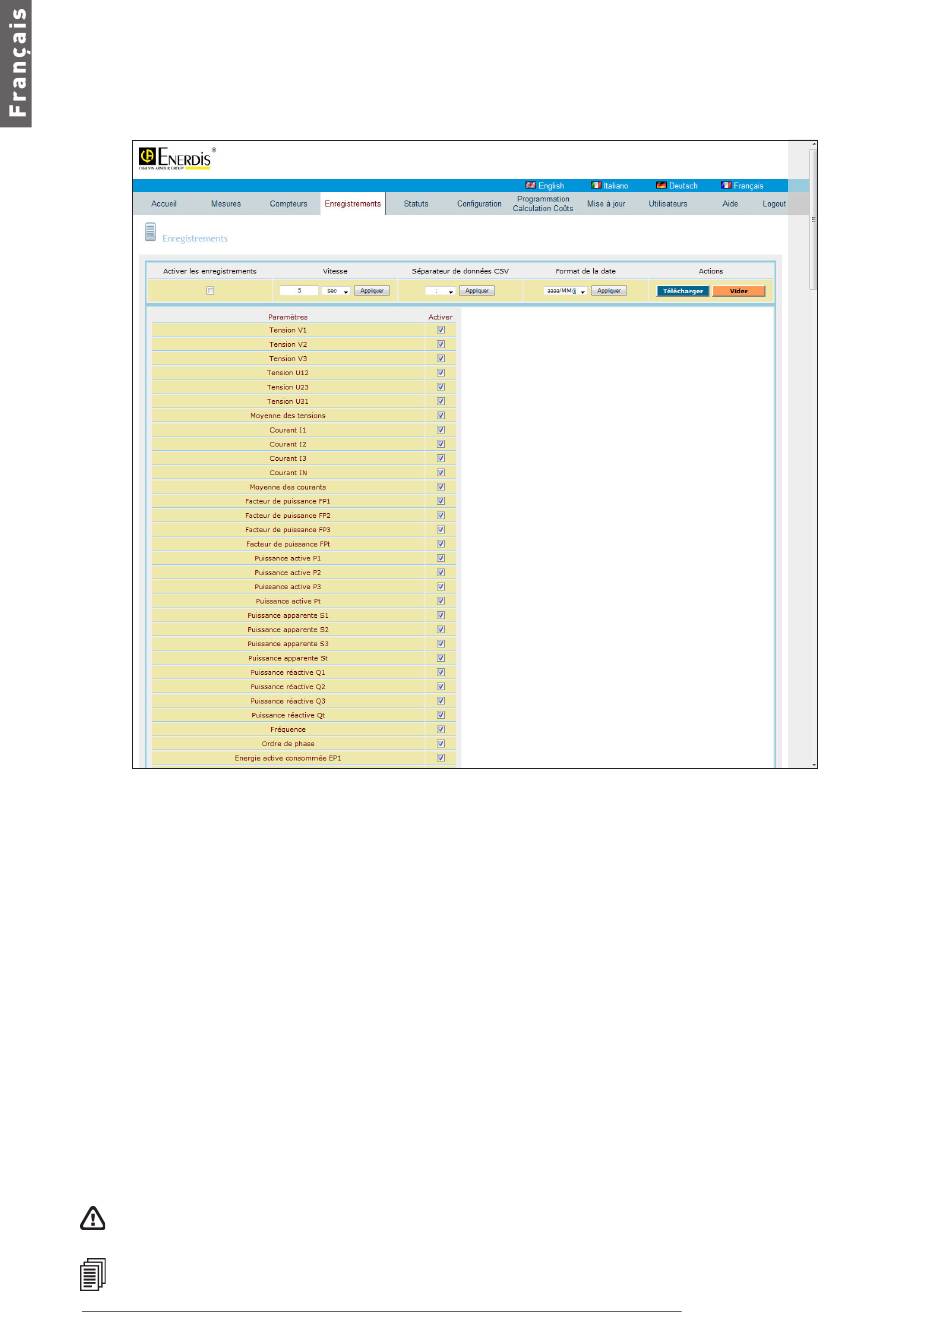Image resolution: width=950 pixels, height=1344 pixels.
Task: Switch language to Deutsch flag
Action: point(662,185)
